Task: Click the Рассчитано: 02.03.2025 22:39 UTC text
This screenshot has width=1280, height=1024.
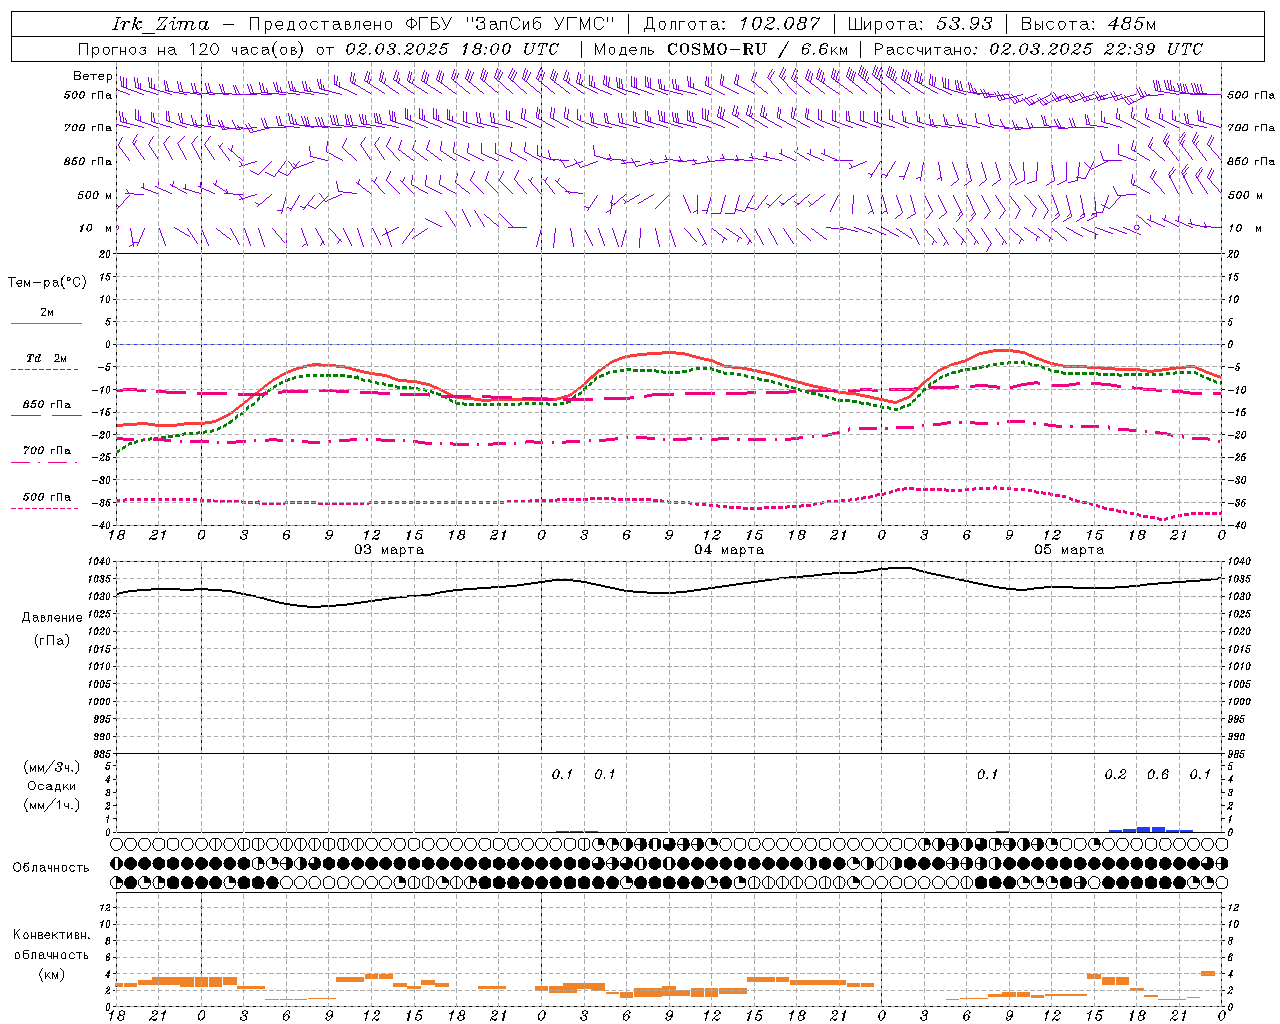Action: [x=1038, y=49]
